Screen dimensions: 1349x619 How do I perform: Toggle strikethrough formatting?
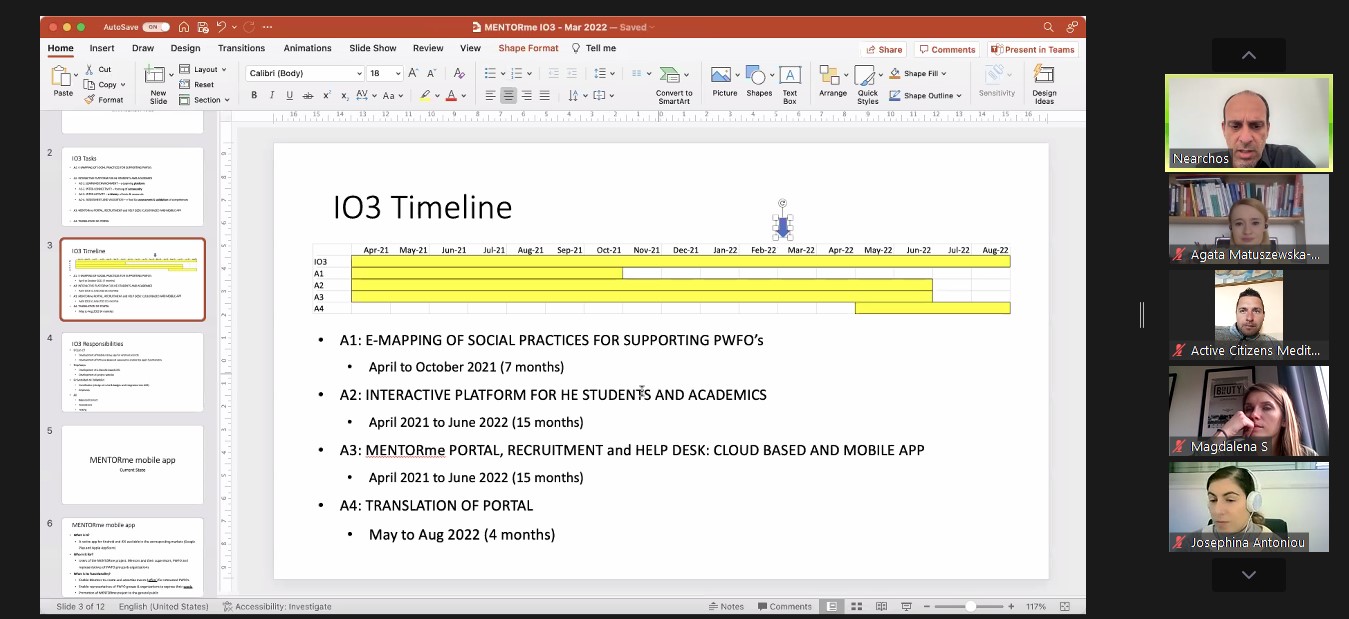tap(308, 96)
